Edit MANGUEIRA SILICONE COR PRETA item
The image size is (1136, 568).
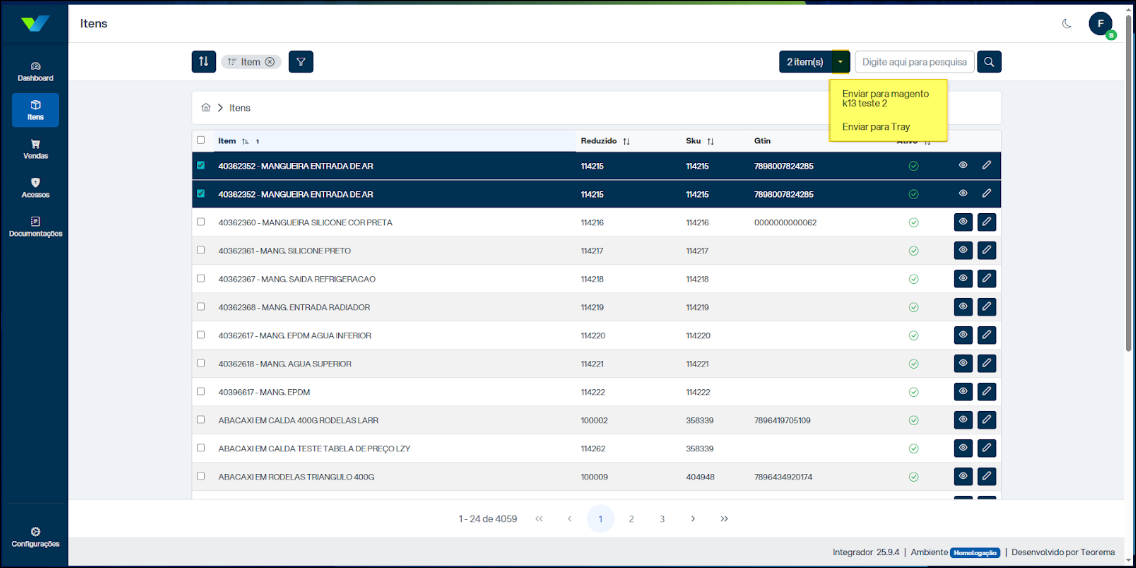click(x=987, y=222)
